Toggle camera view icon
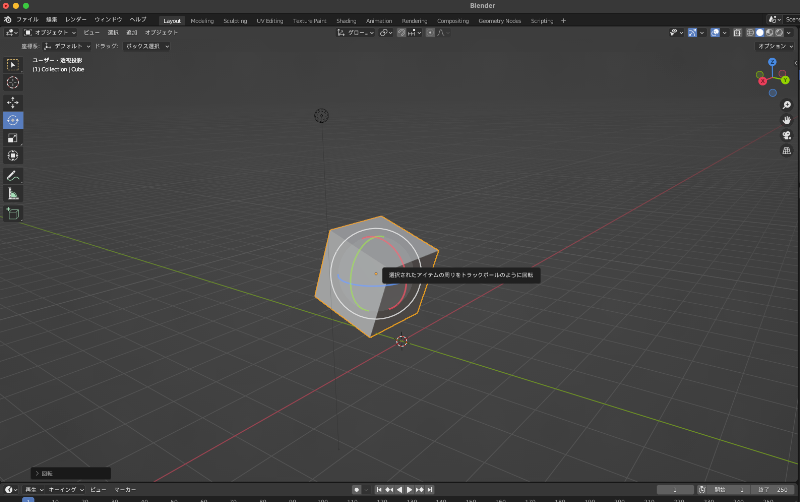 787,135
